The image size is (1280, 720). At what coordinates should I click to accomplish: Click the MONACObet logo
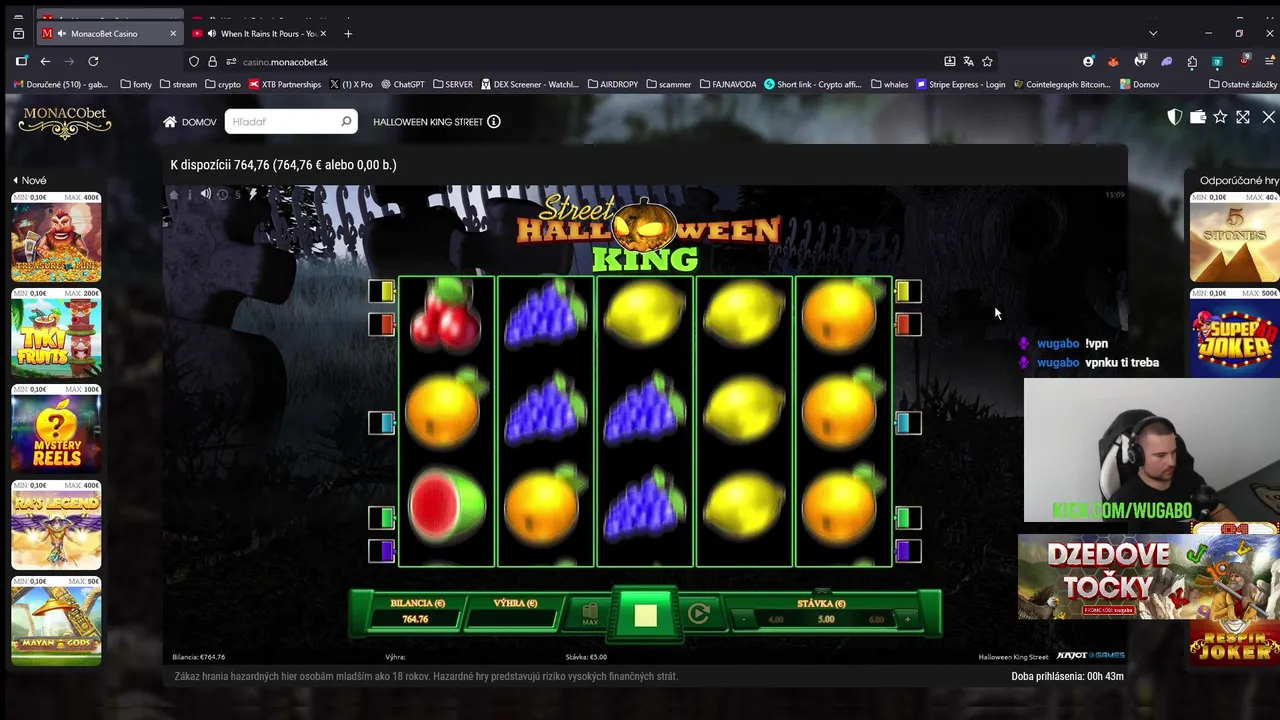point(65,122)
